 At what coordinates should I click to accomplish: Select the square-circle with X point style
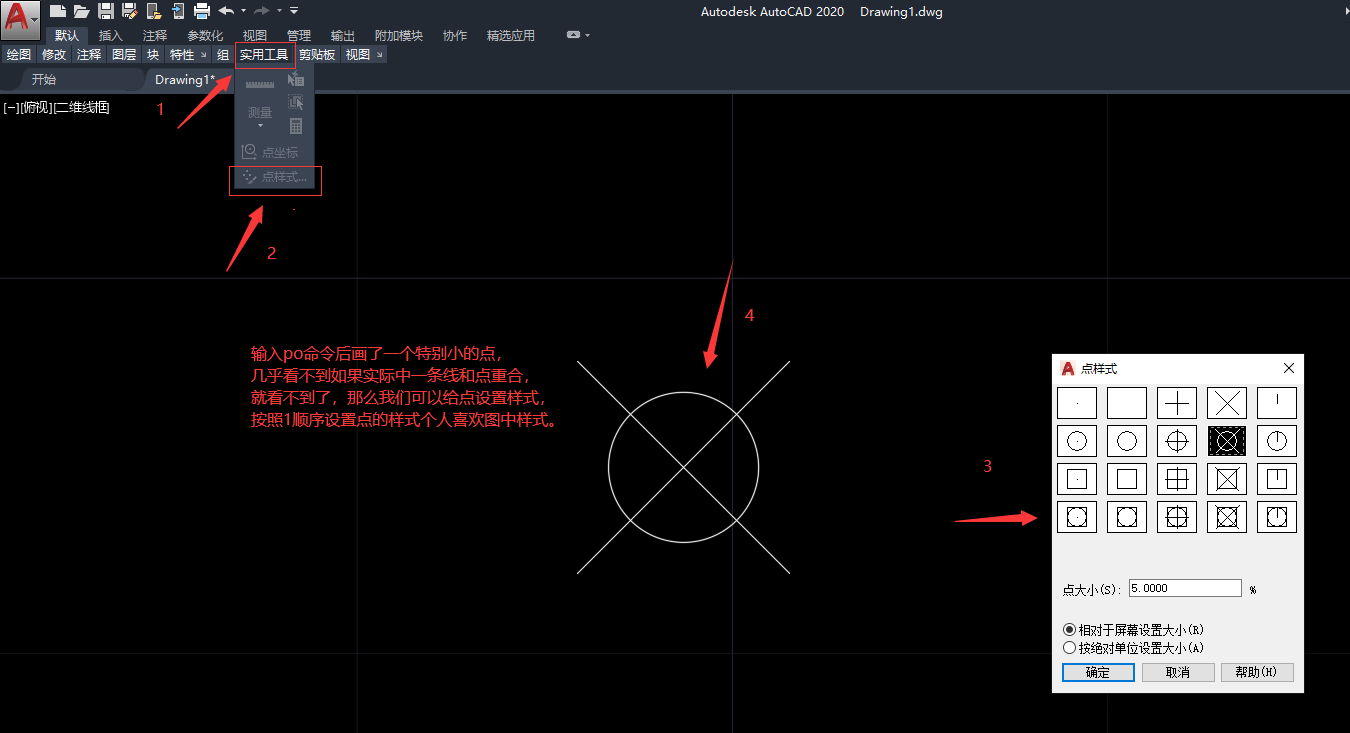pos(1227,517)
